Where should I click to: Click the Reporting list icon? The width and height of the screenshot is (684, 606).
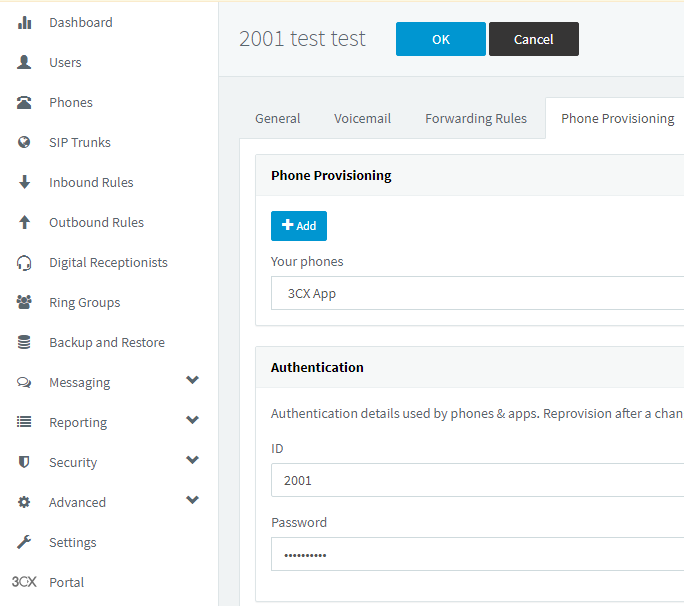pos(24,422)
